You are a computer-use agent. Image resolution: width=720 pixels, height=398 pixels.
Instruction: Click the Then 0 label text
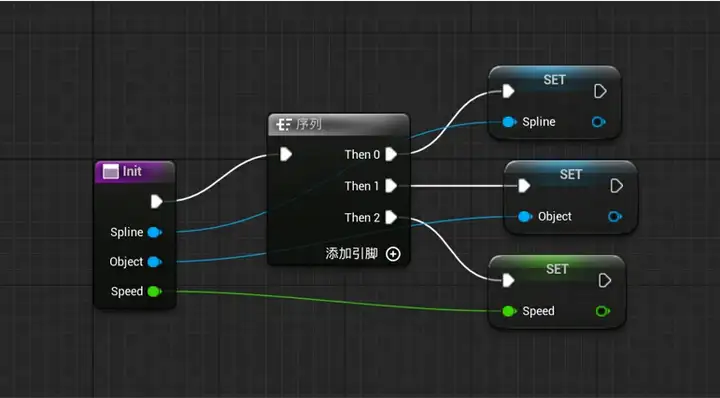pos(362,155)
